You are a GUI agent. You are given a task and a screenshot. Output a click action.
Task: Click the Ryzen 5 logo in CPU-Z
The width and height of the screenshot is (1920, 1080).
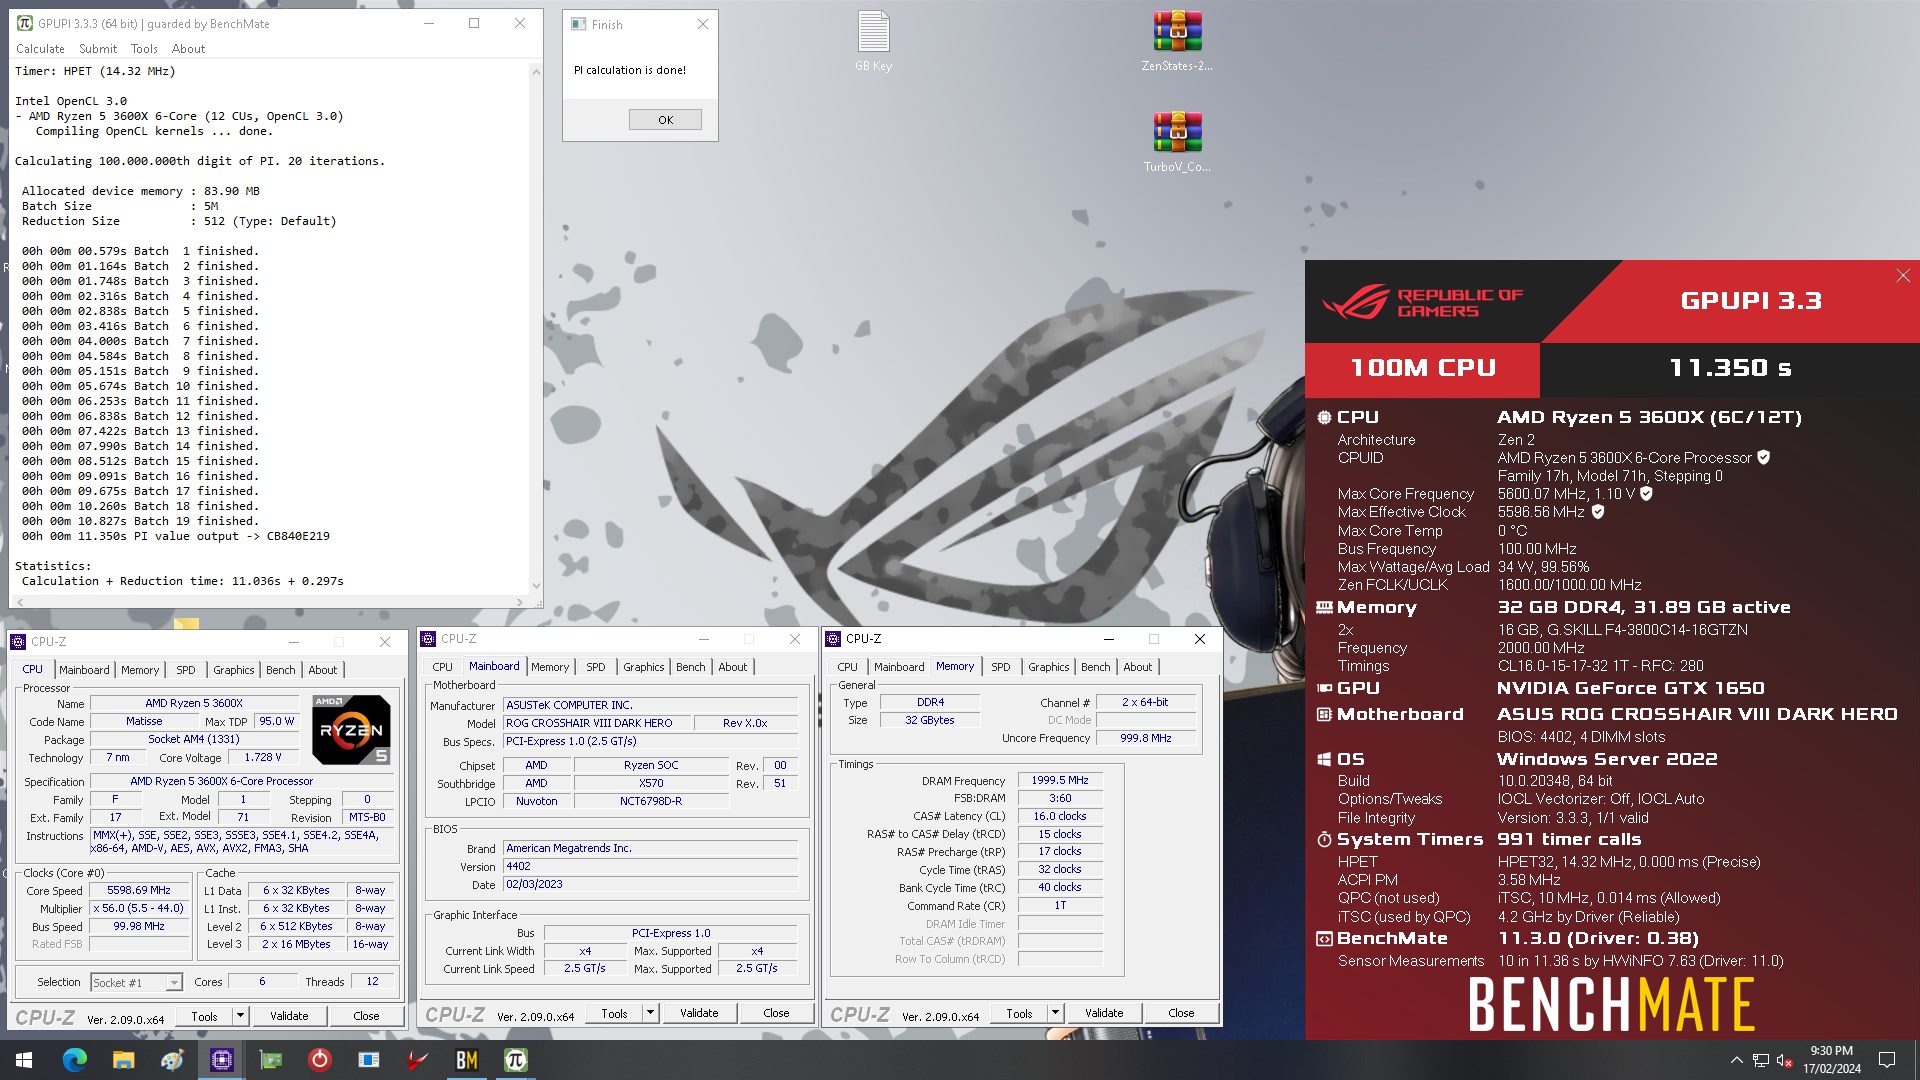(351, 729)
